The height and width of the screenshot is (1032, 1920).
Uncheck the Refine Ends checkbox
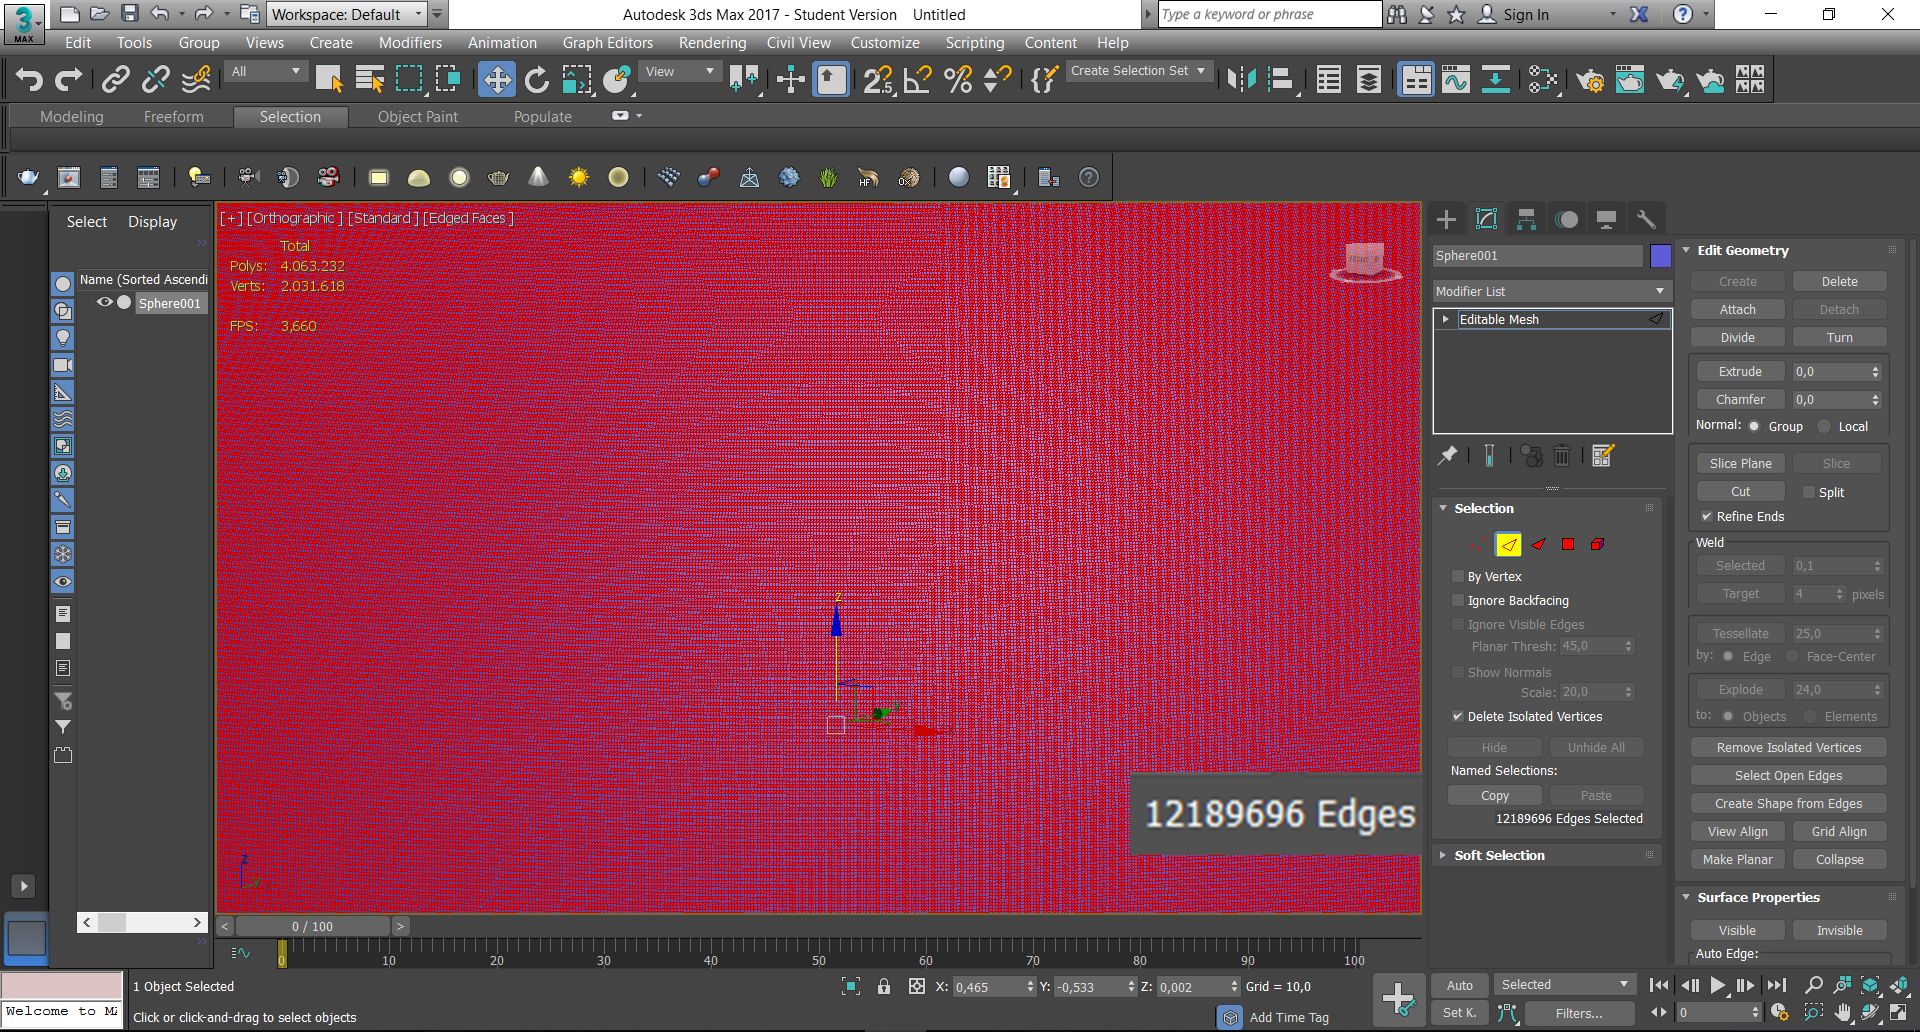[x=1707, y=516]
